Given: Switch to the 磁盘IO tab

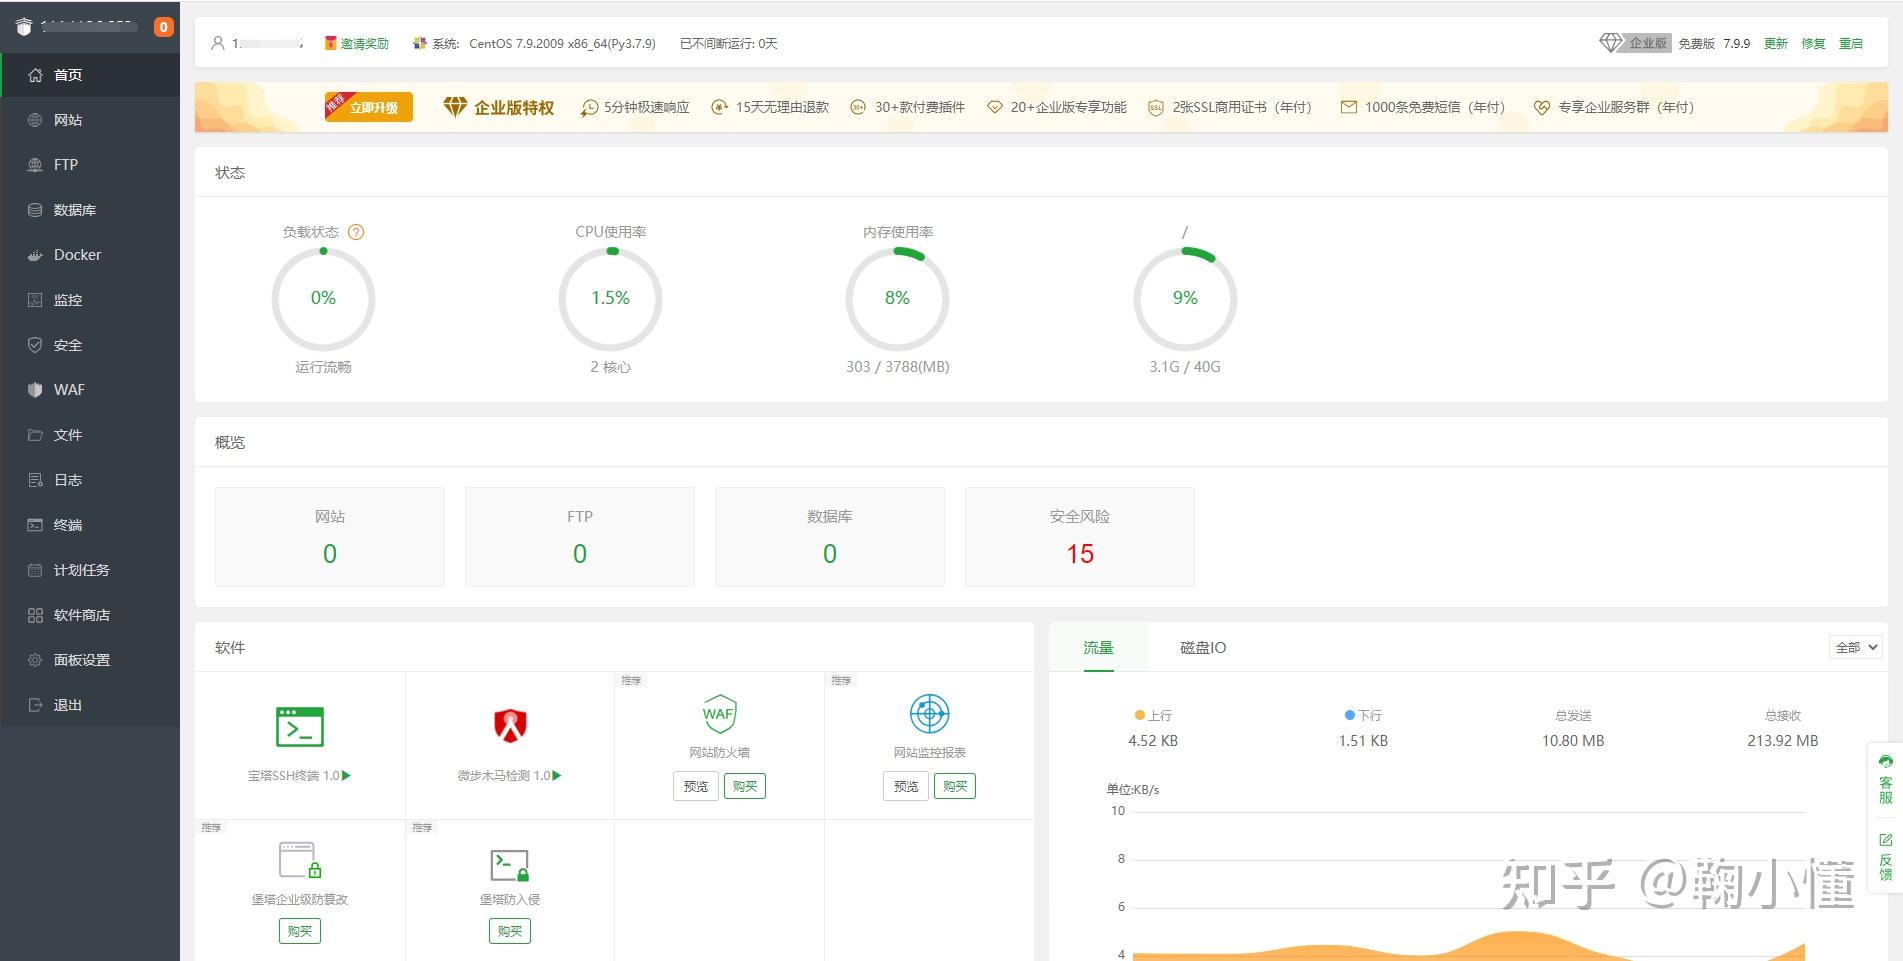Looking at the screenshot, I should pos(1203,648).
